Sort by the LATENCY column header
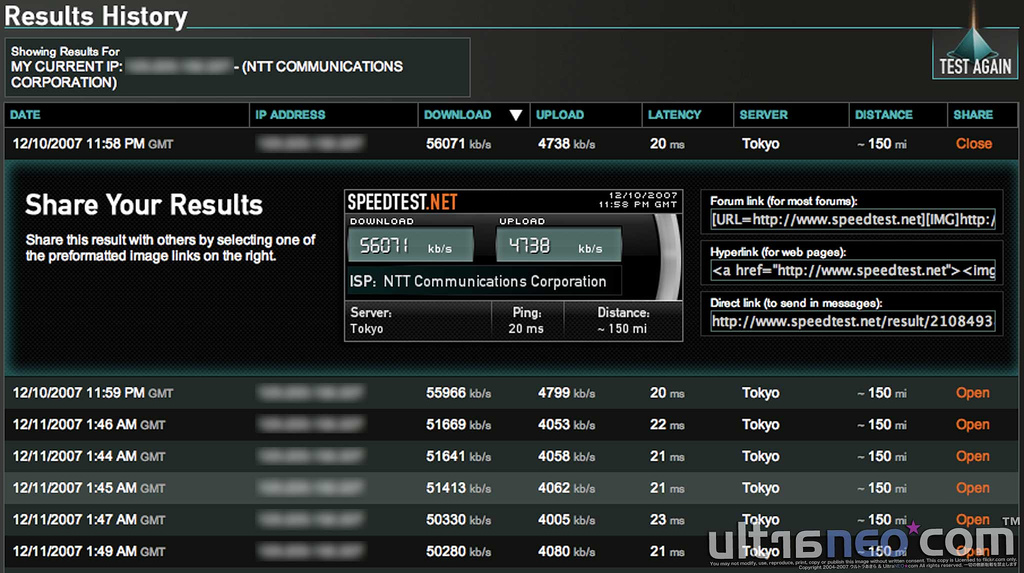The height and width of the screenshot is (573, 1024). pyautogui.click(x=674, y=115)
